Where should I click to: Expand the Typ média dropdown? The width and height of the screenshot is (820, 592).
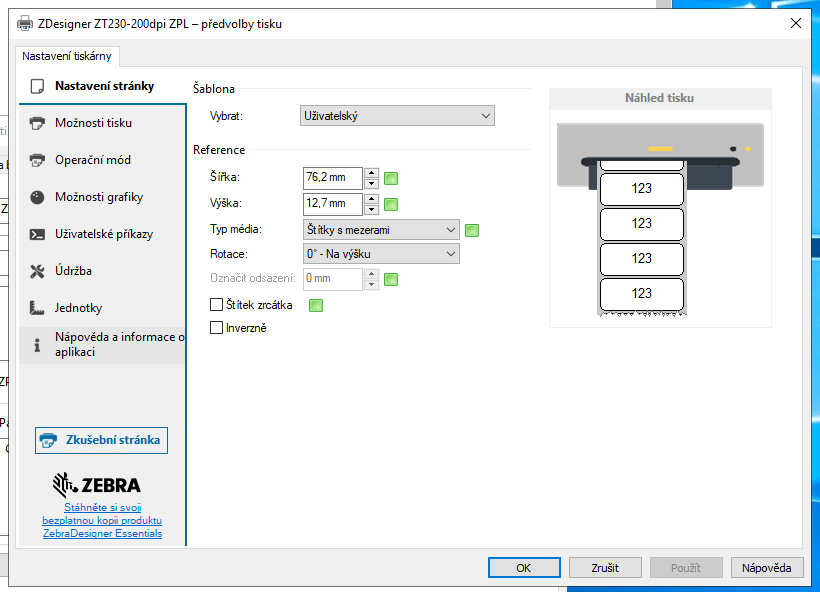[x=380, y=230]
